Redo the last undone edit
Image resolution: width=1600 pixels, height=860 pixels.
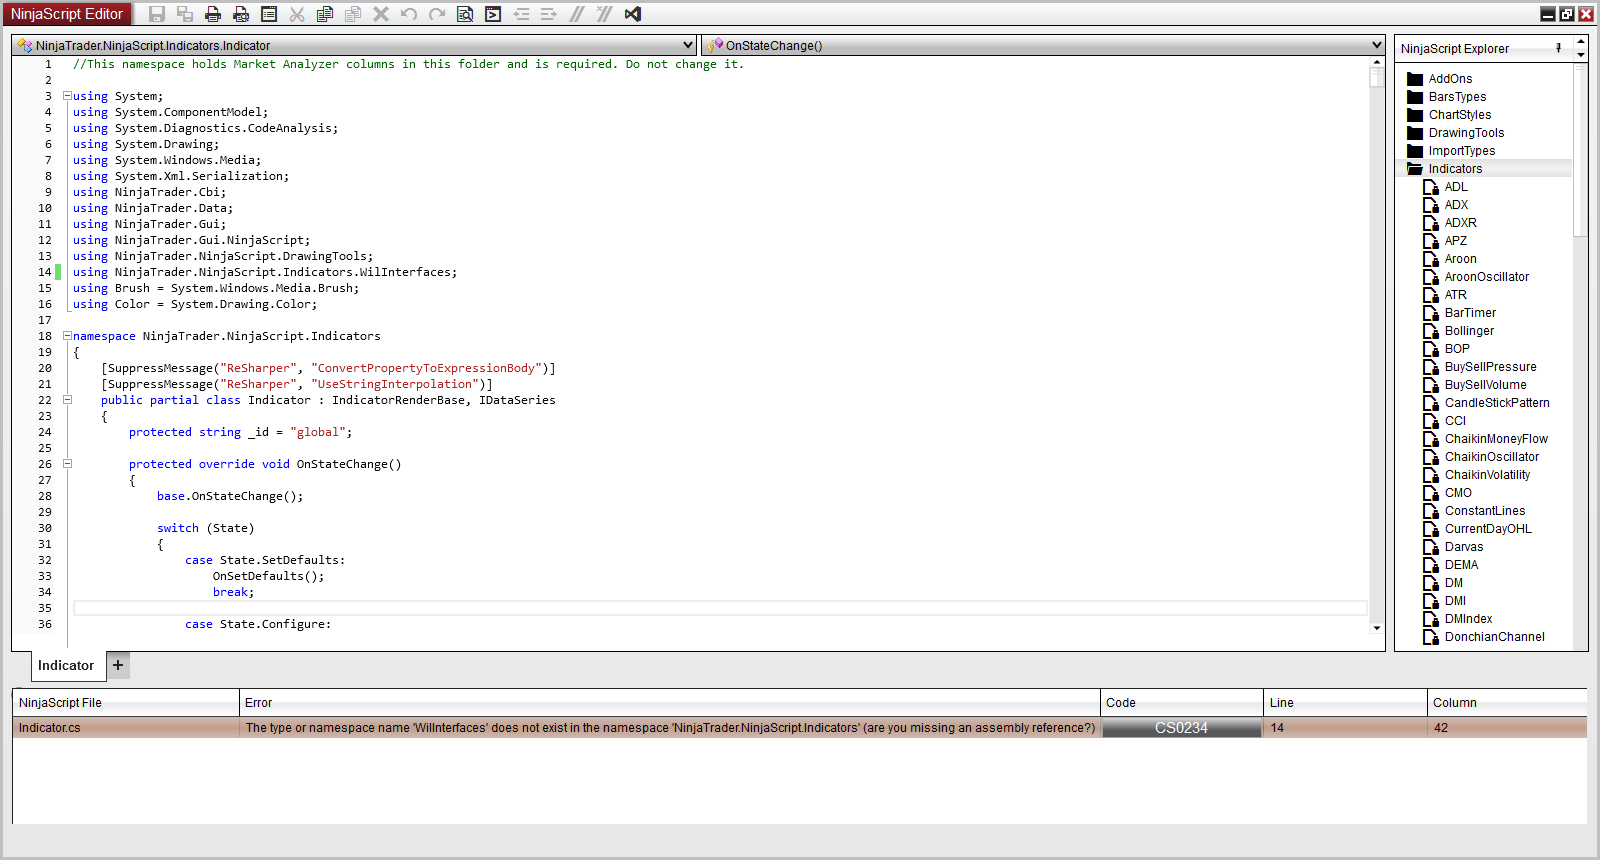tap(437, 14)
